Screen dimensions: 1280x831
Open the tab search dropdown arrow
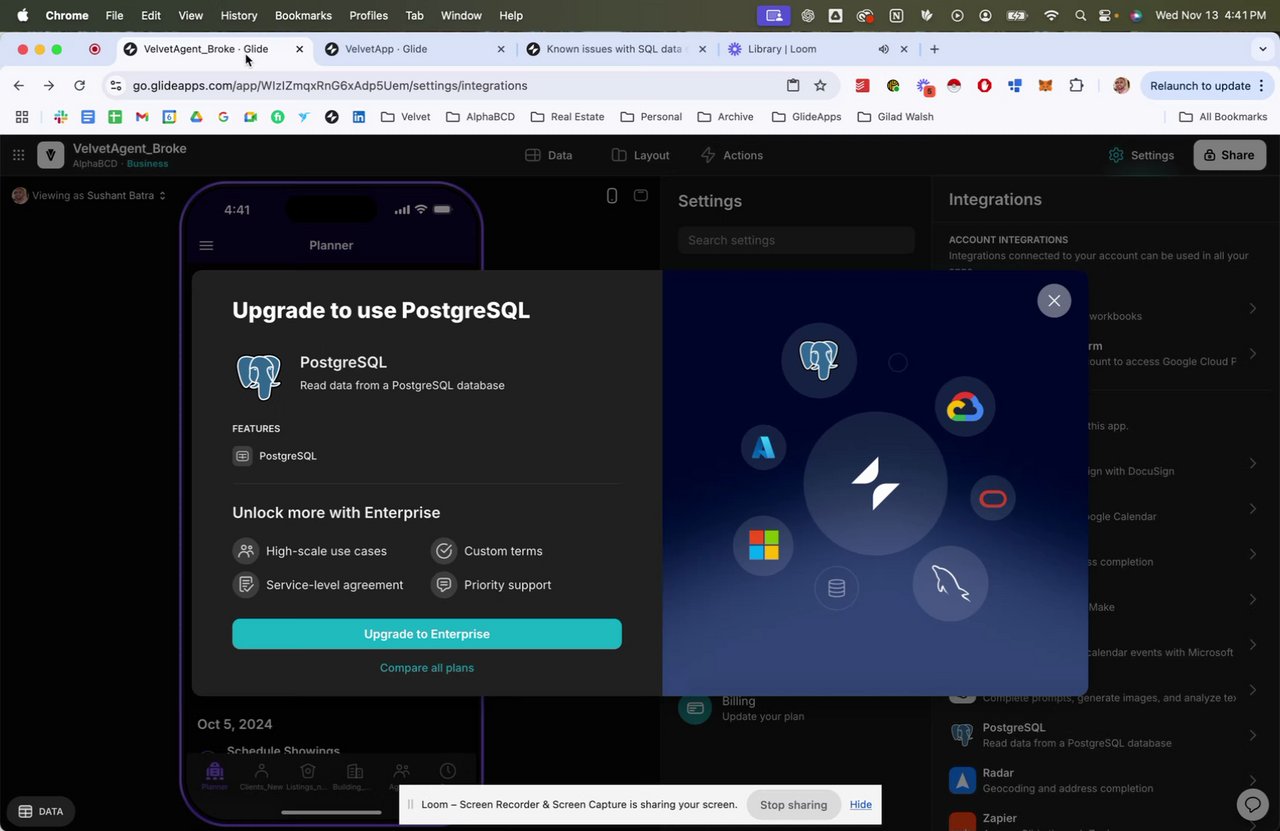point(1263,49)
